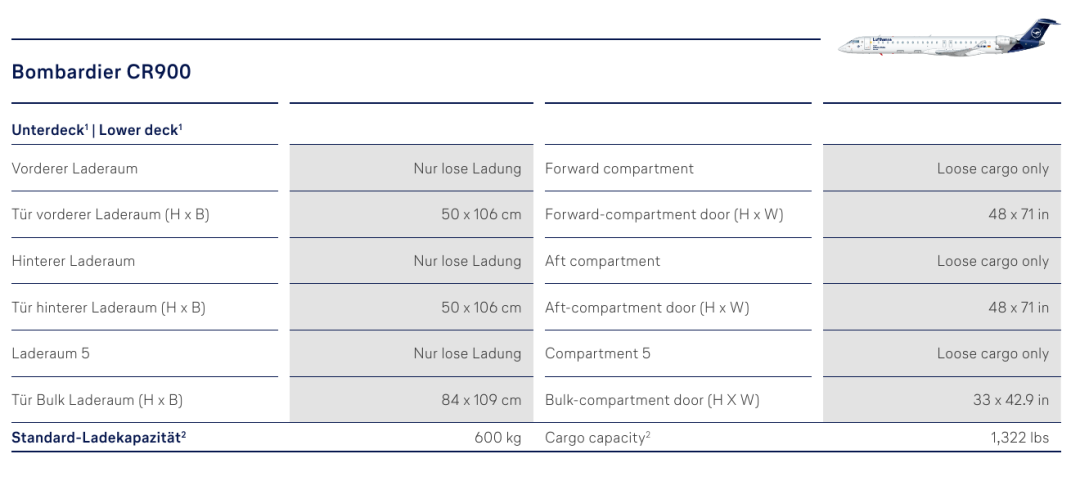Click the Forward compartment label
1080x481 pixels.
click(x=619, y=169)
